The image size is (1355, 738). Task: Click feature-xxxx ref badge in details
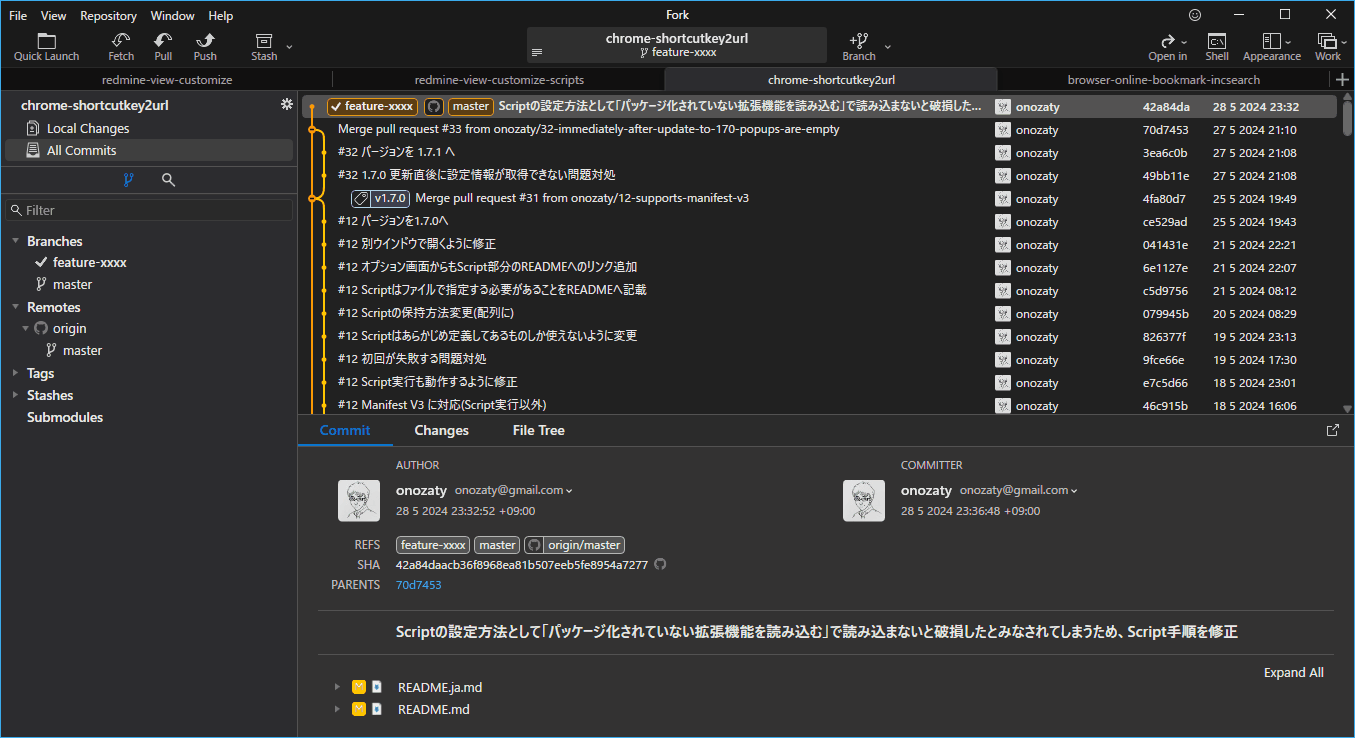pos(433,545)
